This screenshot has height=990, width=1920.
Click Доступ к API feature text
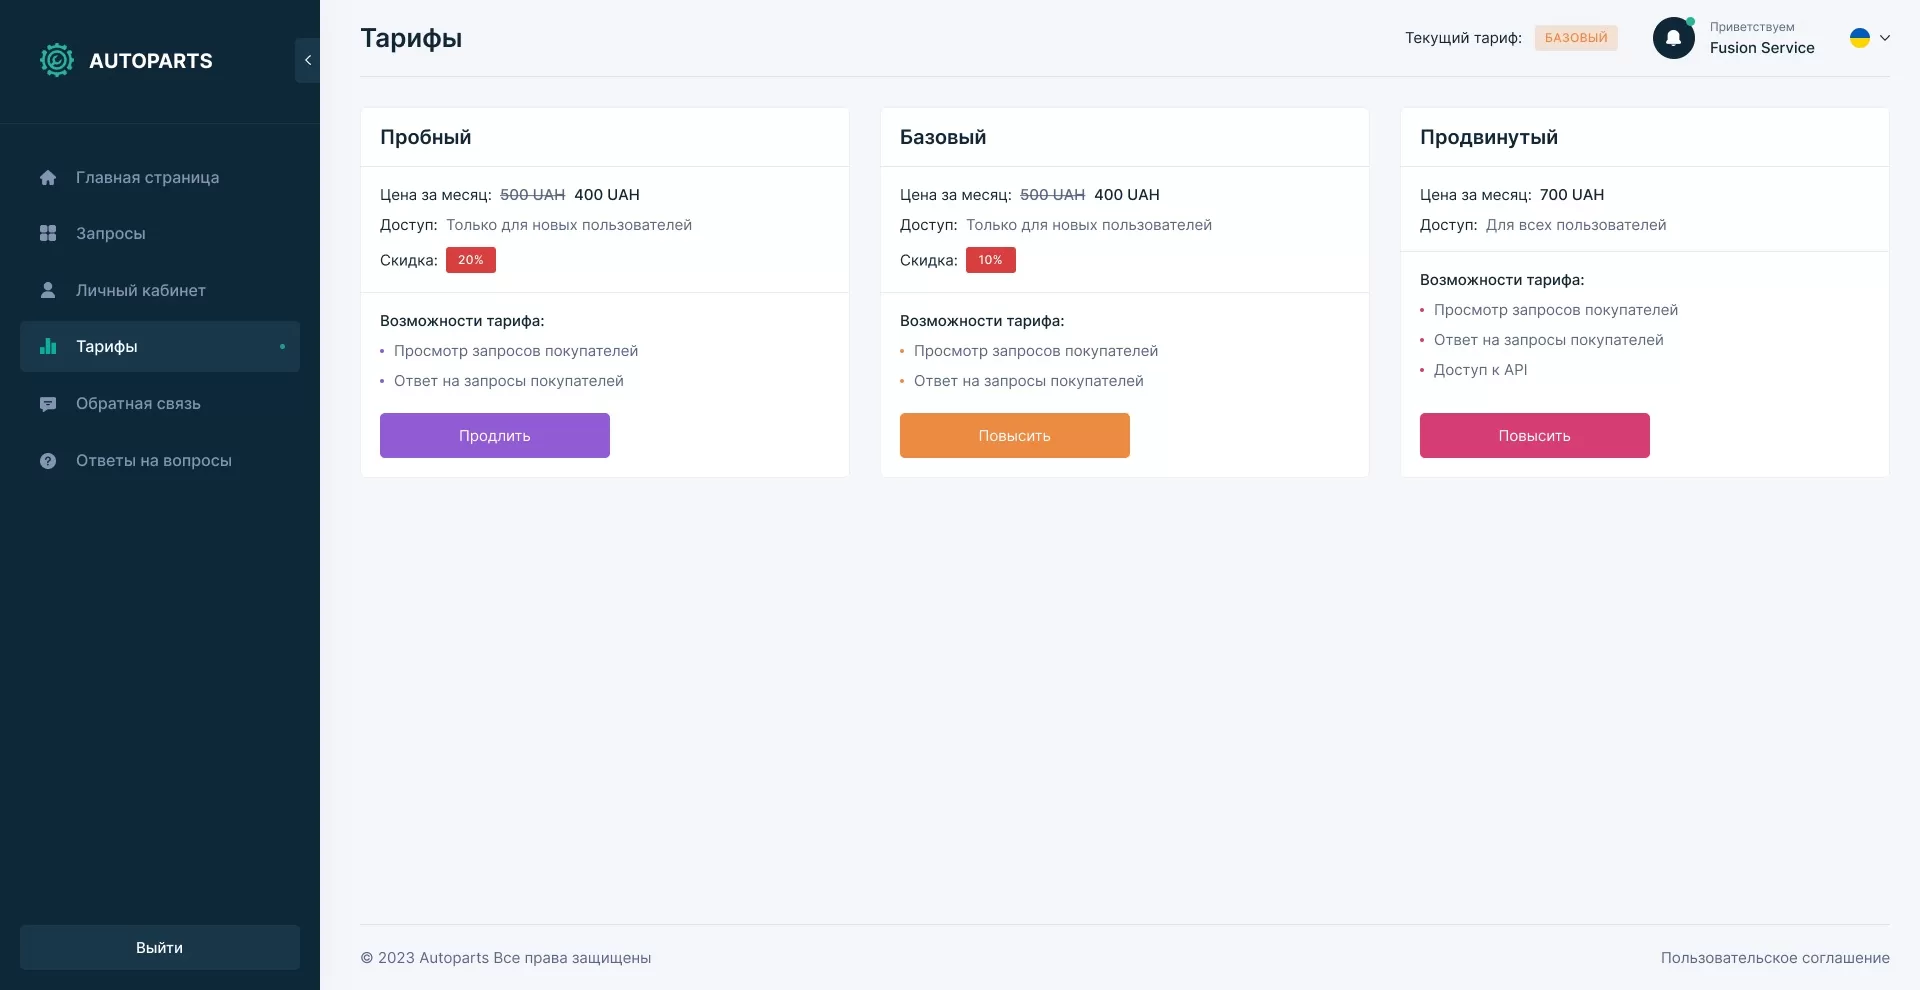[x=1481, y=370]
